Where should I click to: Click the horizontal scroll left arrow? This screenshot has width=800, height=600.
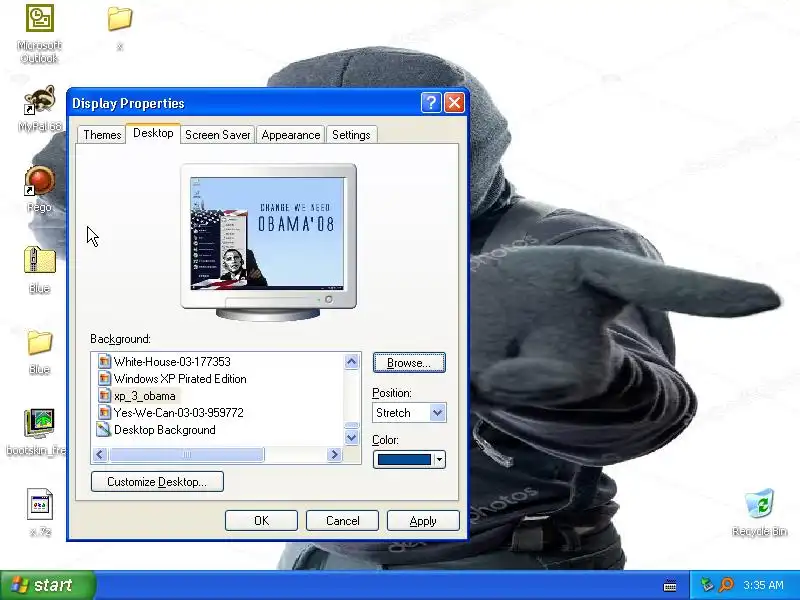pyautogui.click(x=100, y=454)
